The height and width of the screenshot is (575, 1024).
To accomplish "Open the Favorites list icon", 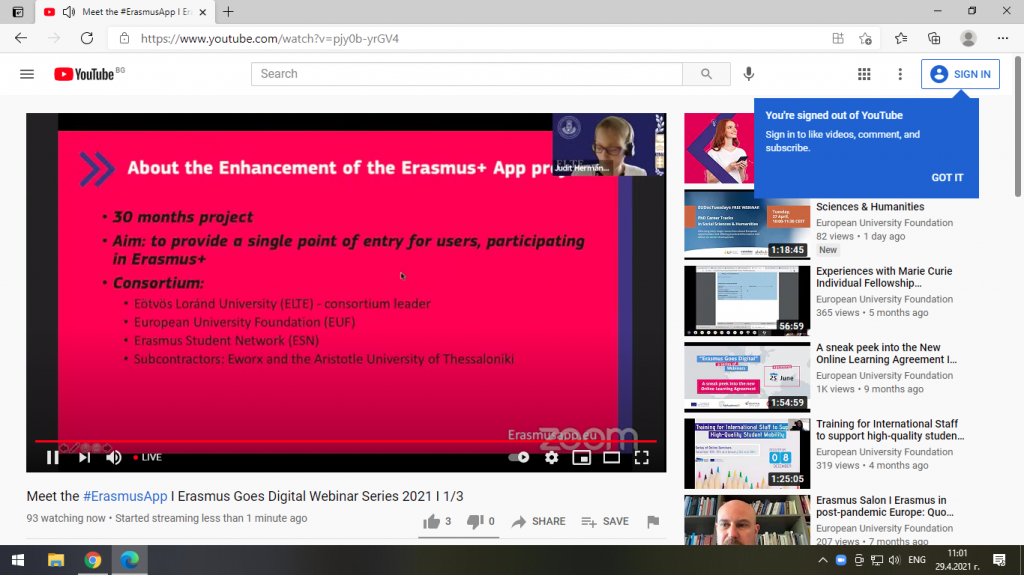I will (x=901, y=39).
